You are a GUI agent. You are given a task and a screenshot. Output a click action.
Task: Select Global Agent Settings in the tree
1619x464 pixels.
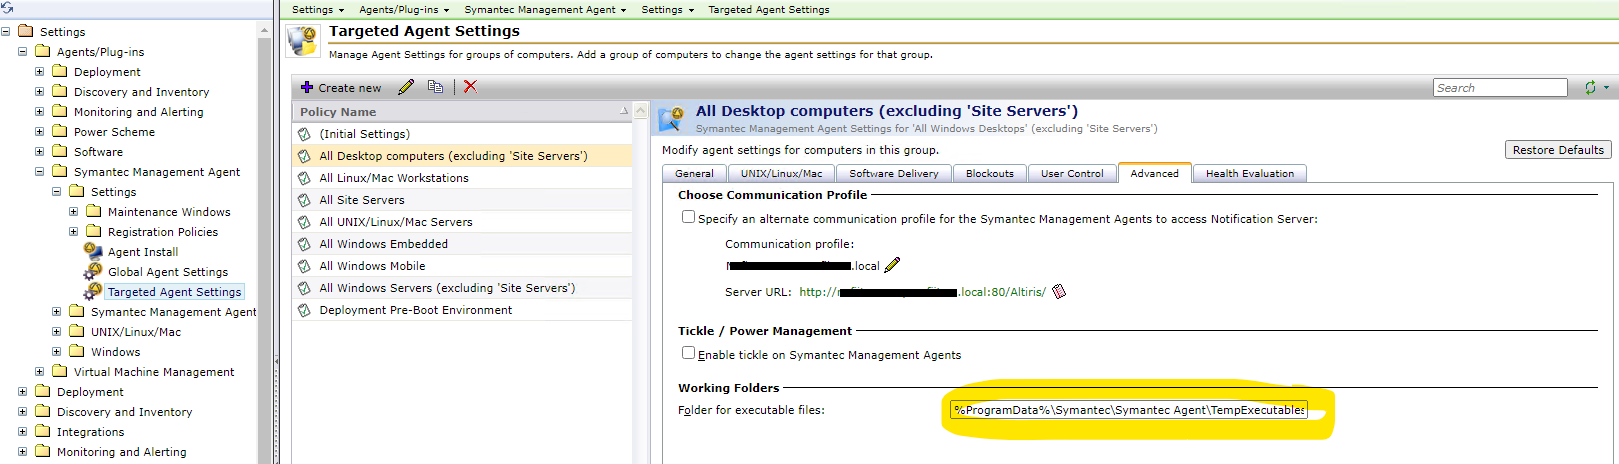tap(167, 272)
